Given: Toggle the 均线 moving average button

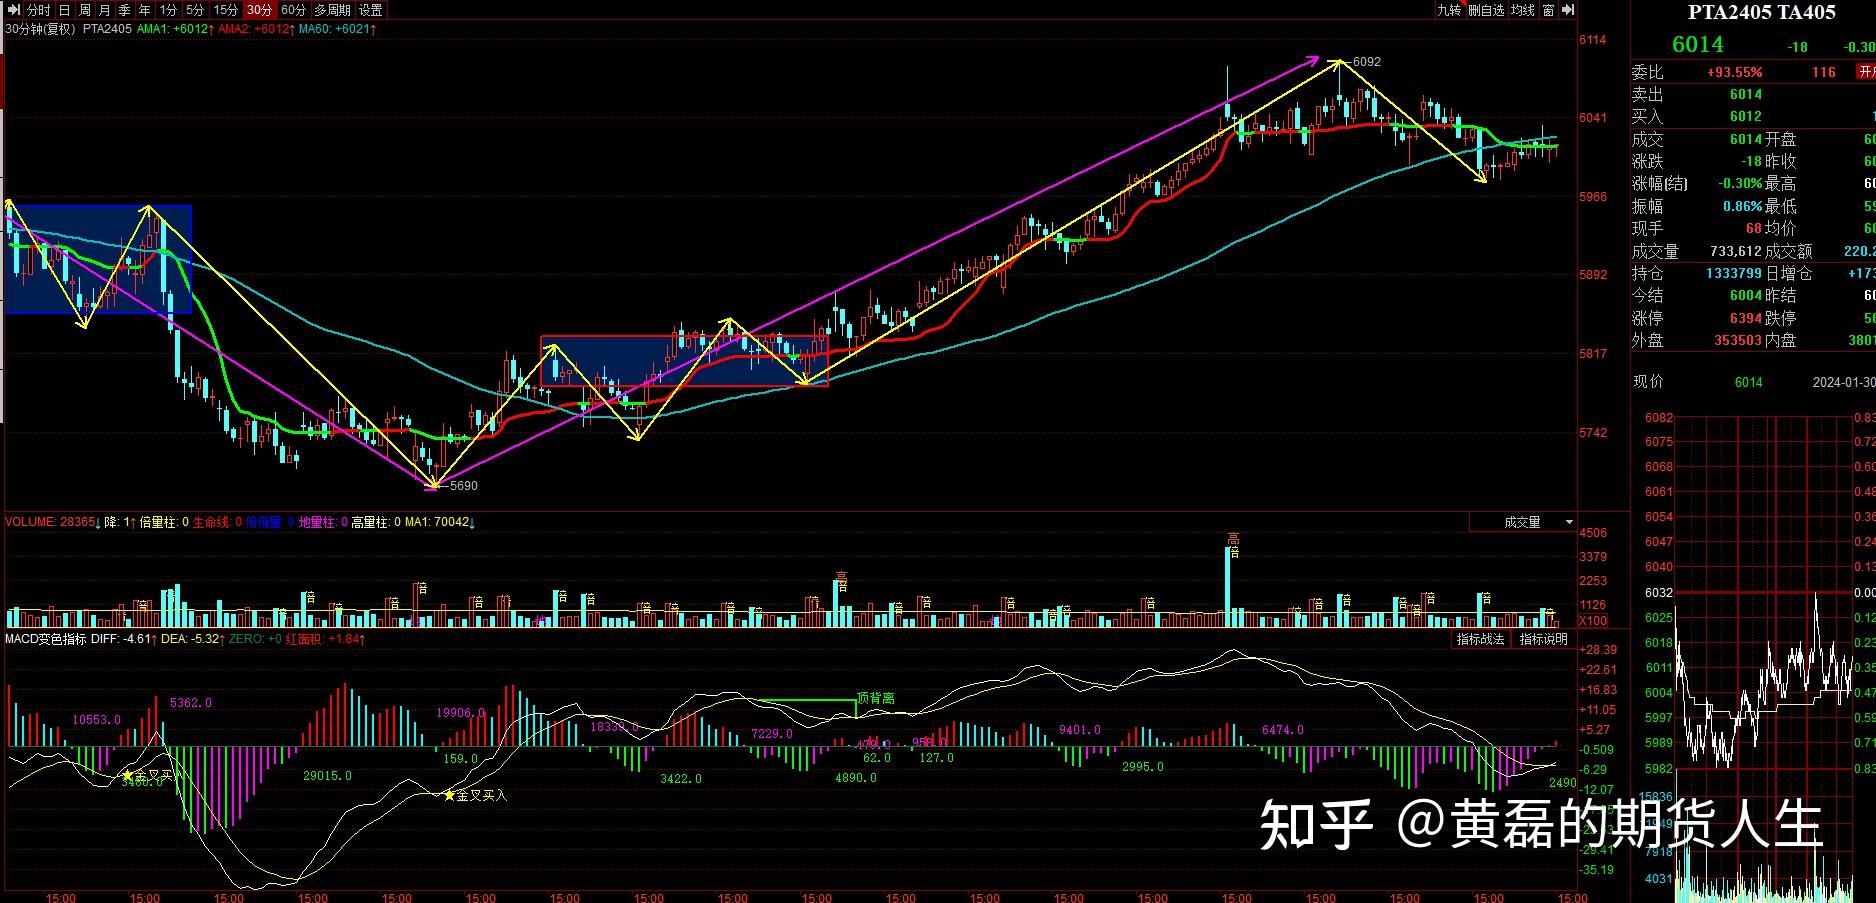Looking at the screenshot, I should coord(1522,10).
